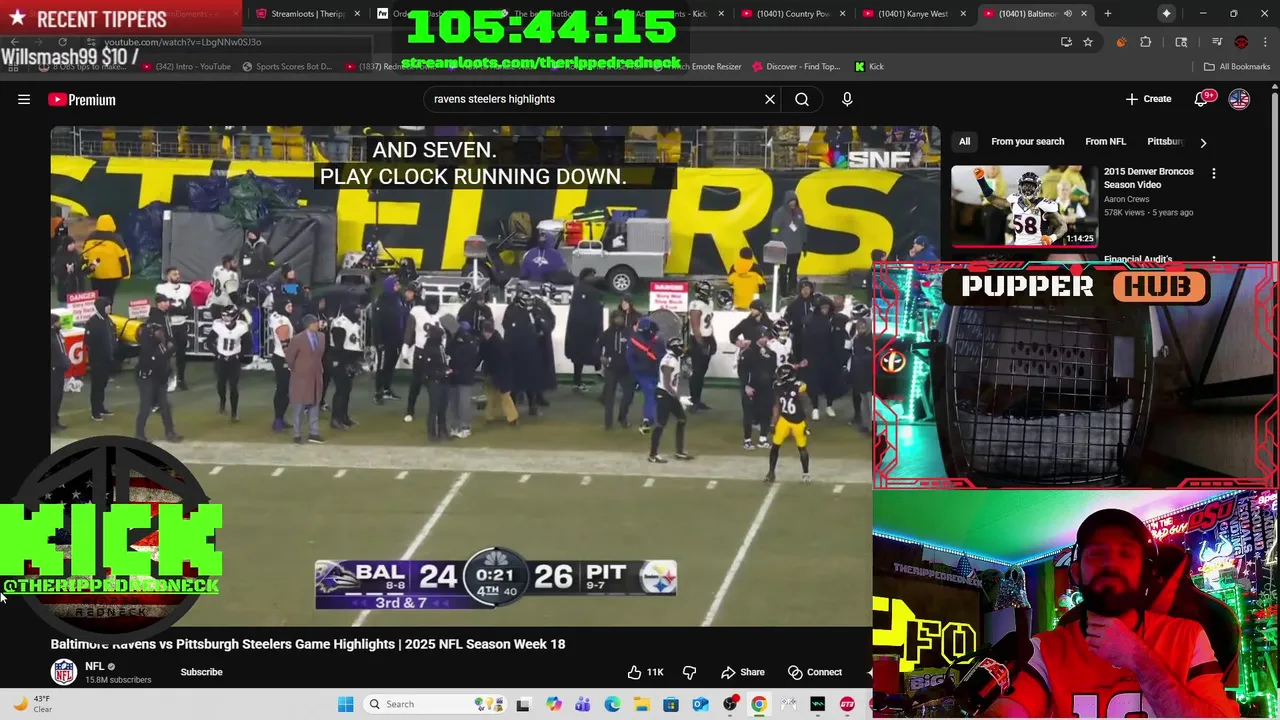Screen dimensions: 1280x720
Task: Dislike the video with thumbs-down
Action: (x=689, y=672)
